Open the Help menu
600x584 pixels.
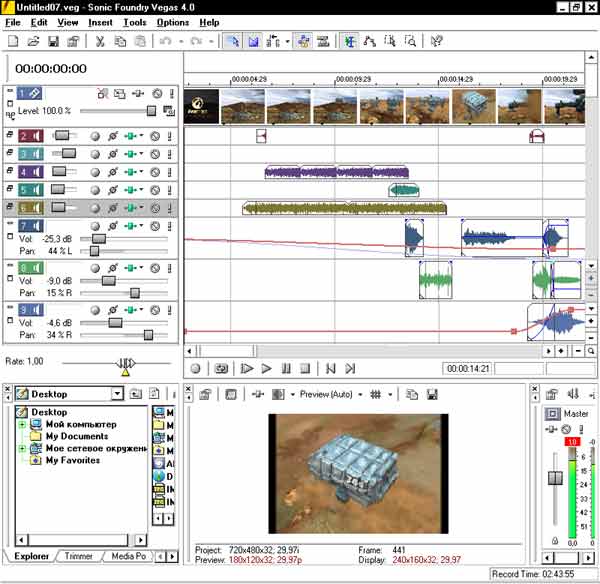(209, 23)
